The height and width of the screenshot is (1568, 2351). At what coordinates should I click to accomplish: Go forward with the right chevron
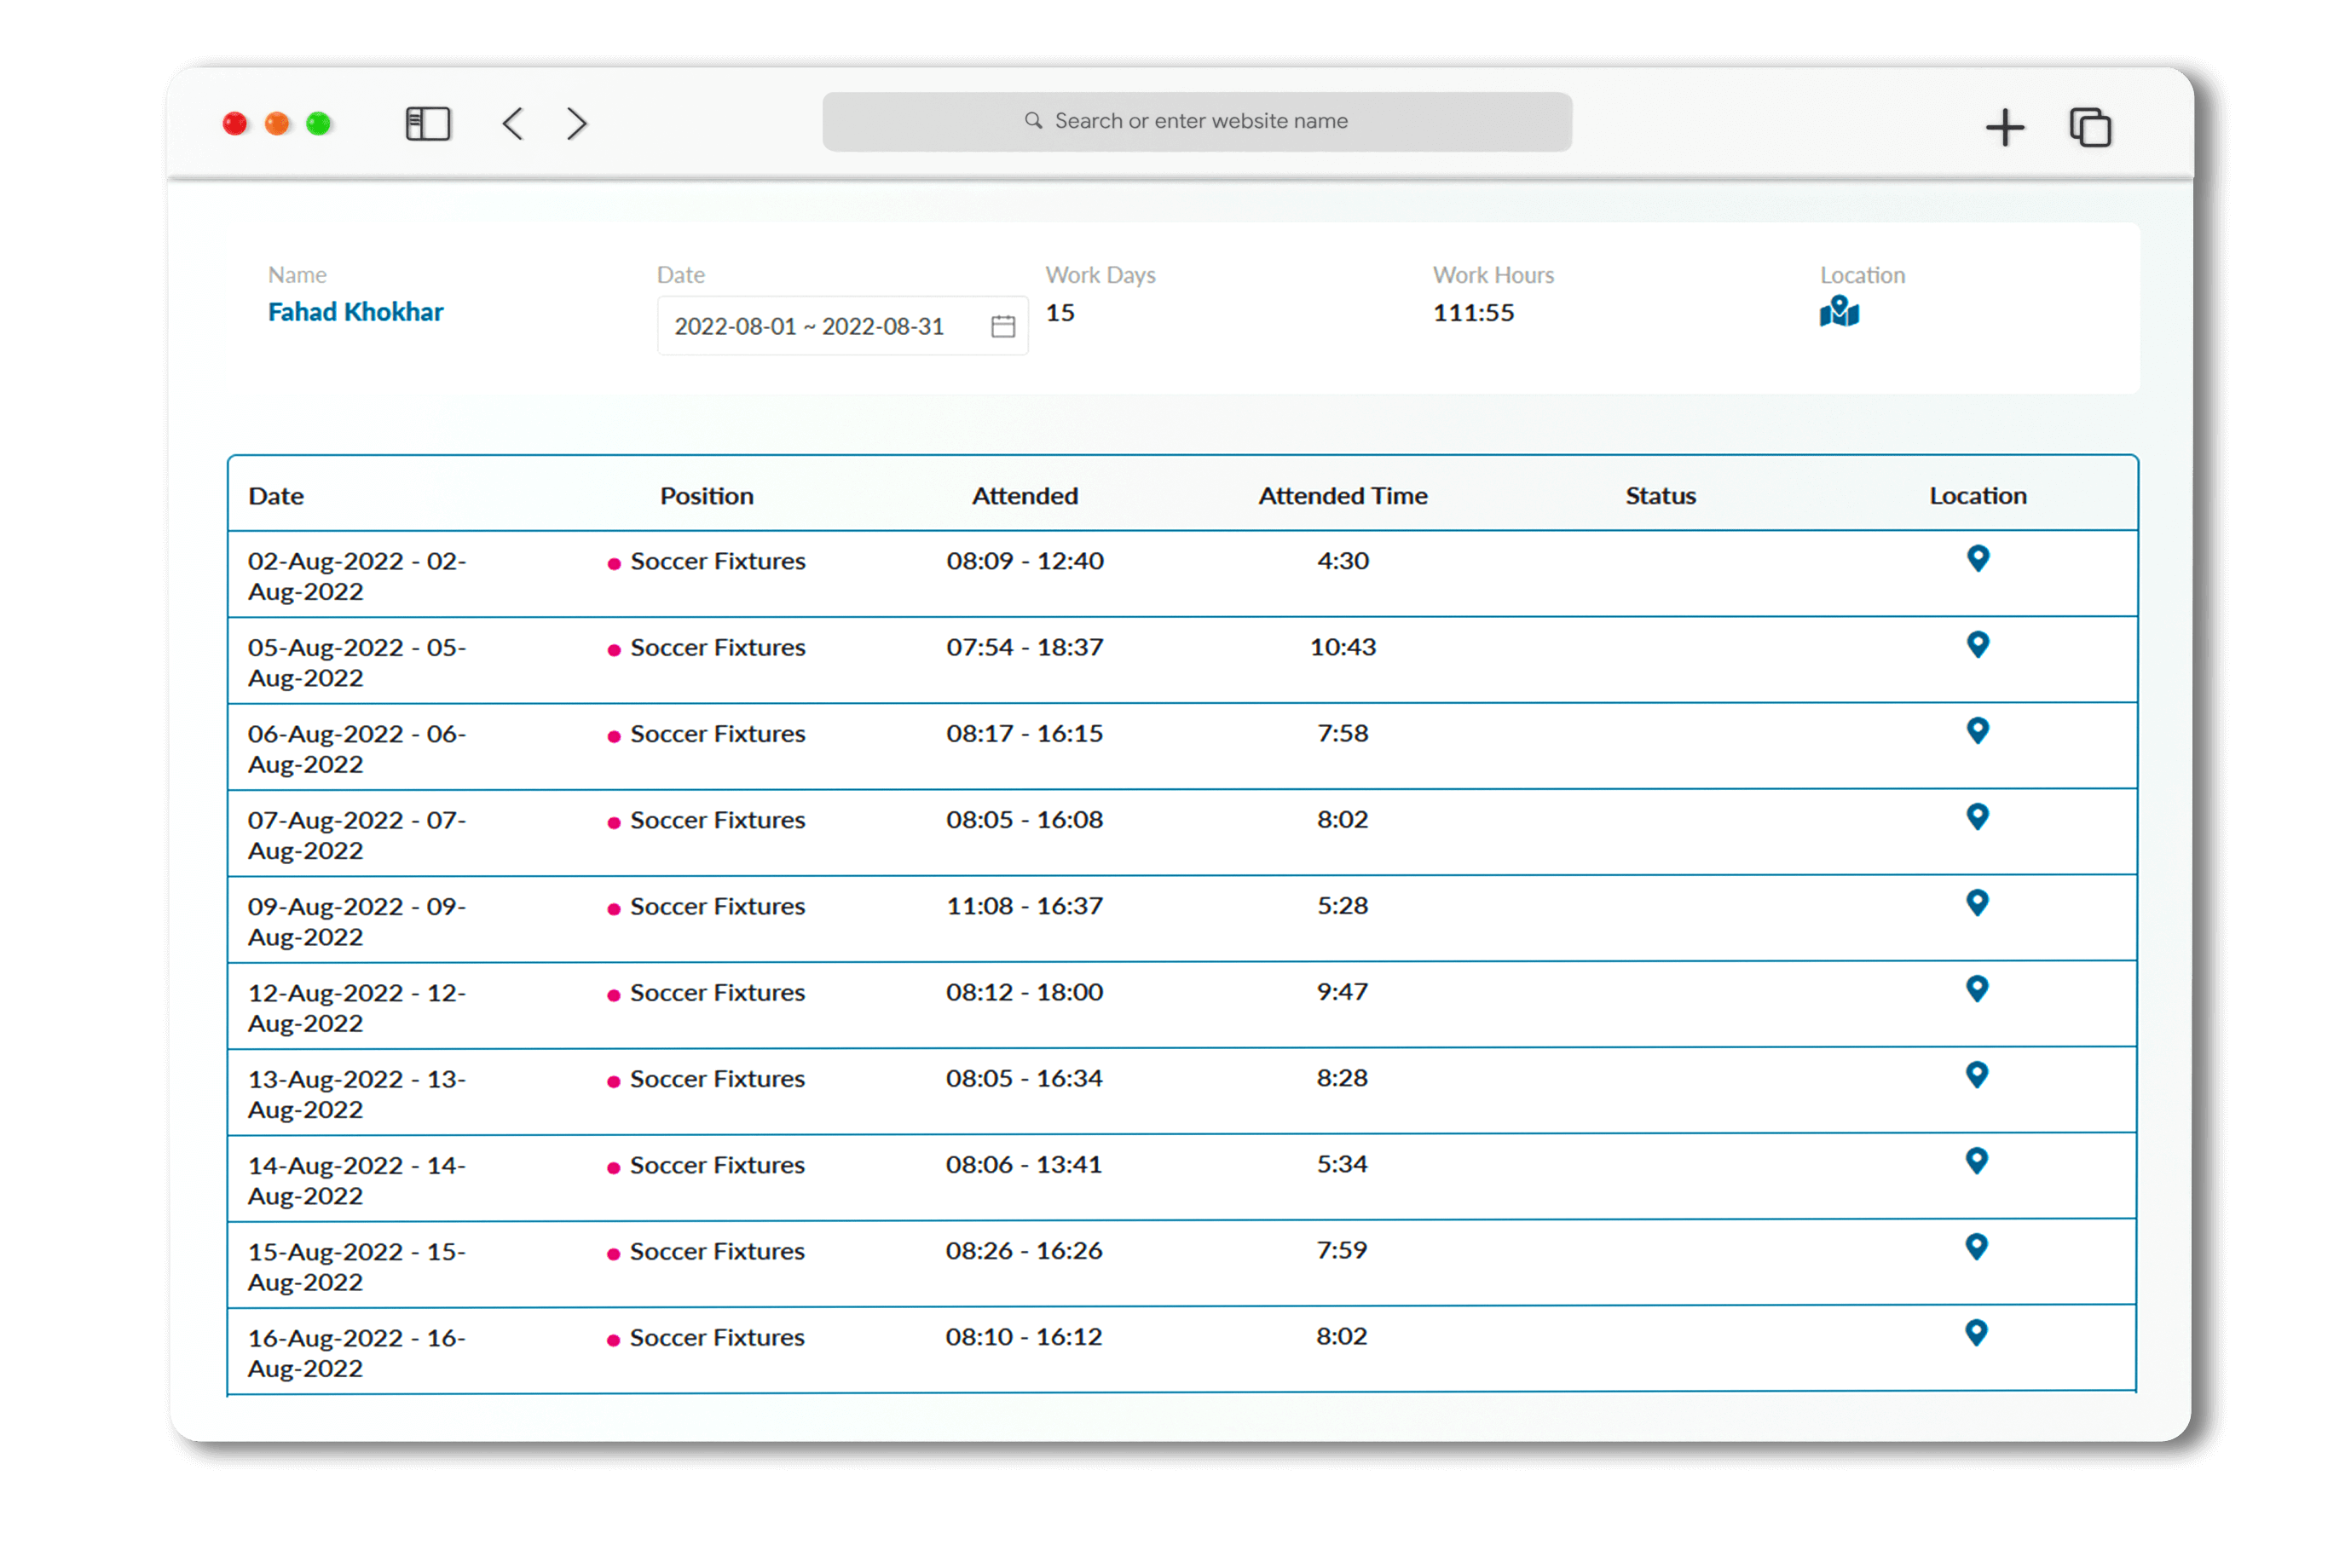(576, 124)
